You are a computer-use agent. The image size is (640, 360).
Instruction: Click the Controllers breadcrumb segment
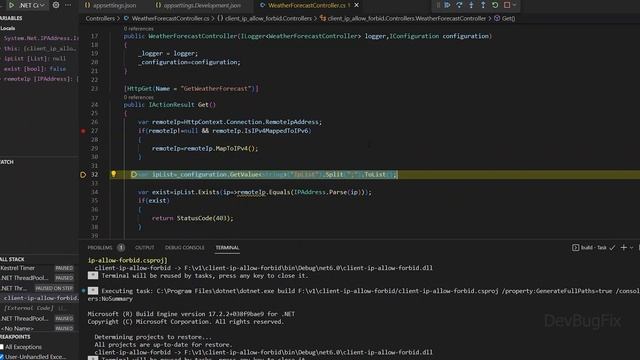coord(100,18)
